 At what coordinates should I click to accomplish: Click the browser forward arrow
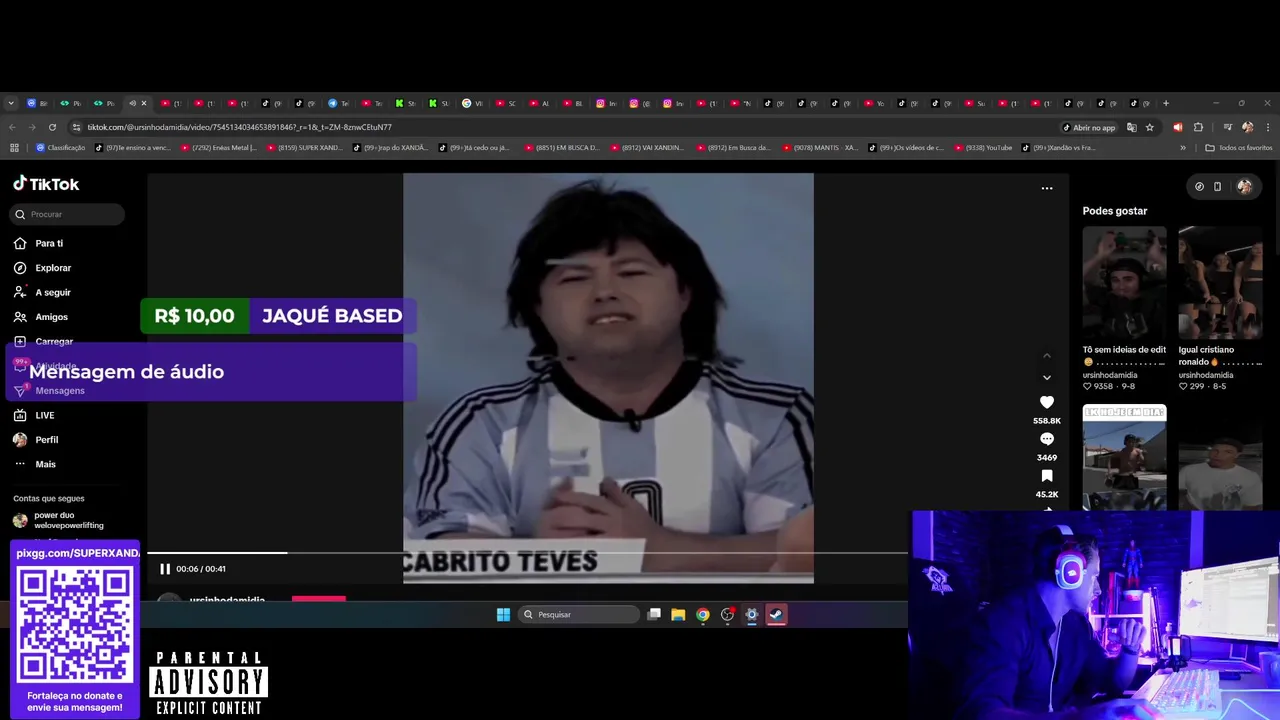(32, 127)
